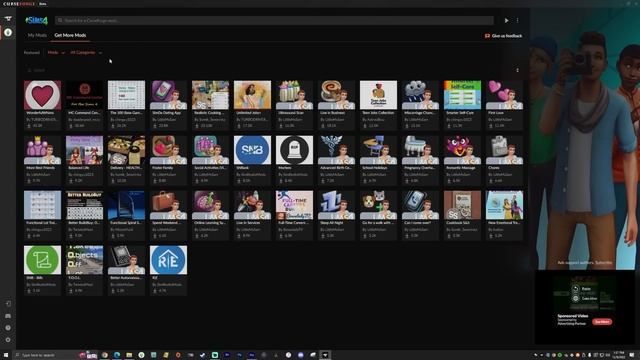Open the Wonderful Whims heart mod card
Image resolution: width=640 pixels, height=360 pixels.
pos(42,105)
